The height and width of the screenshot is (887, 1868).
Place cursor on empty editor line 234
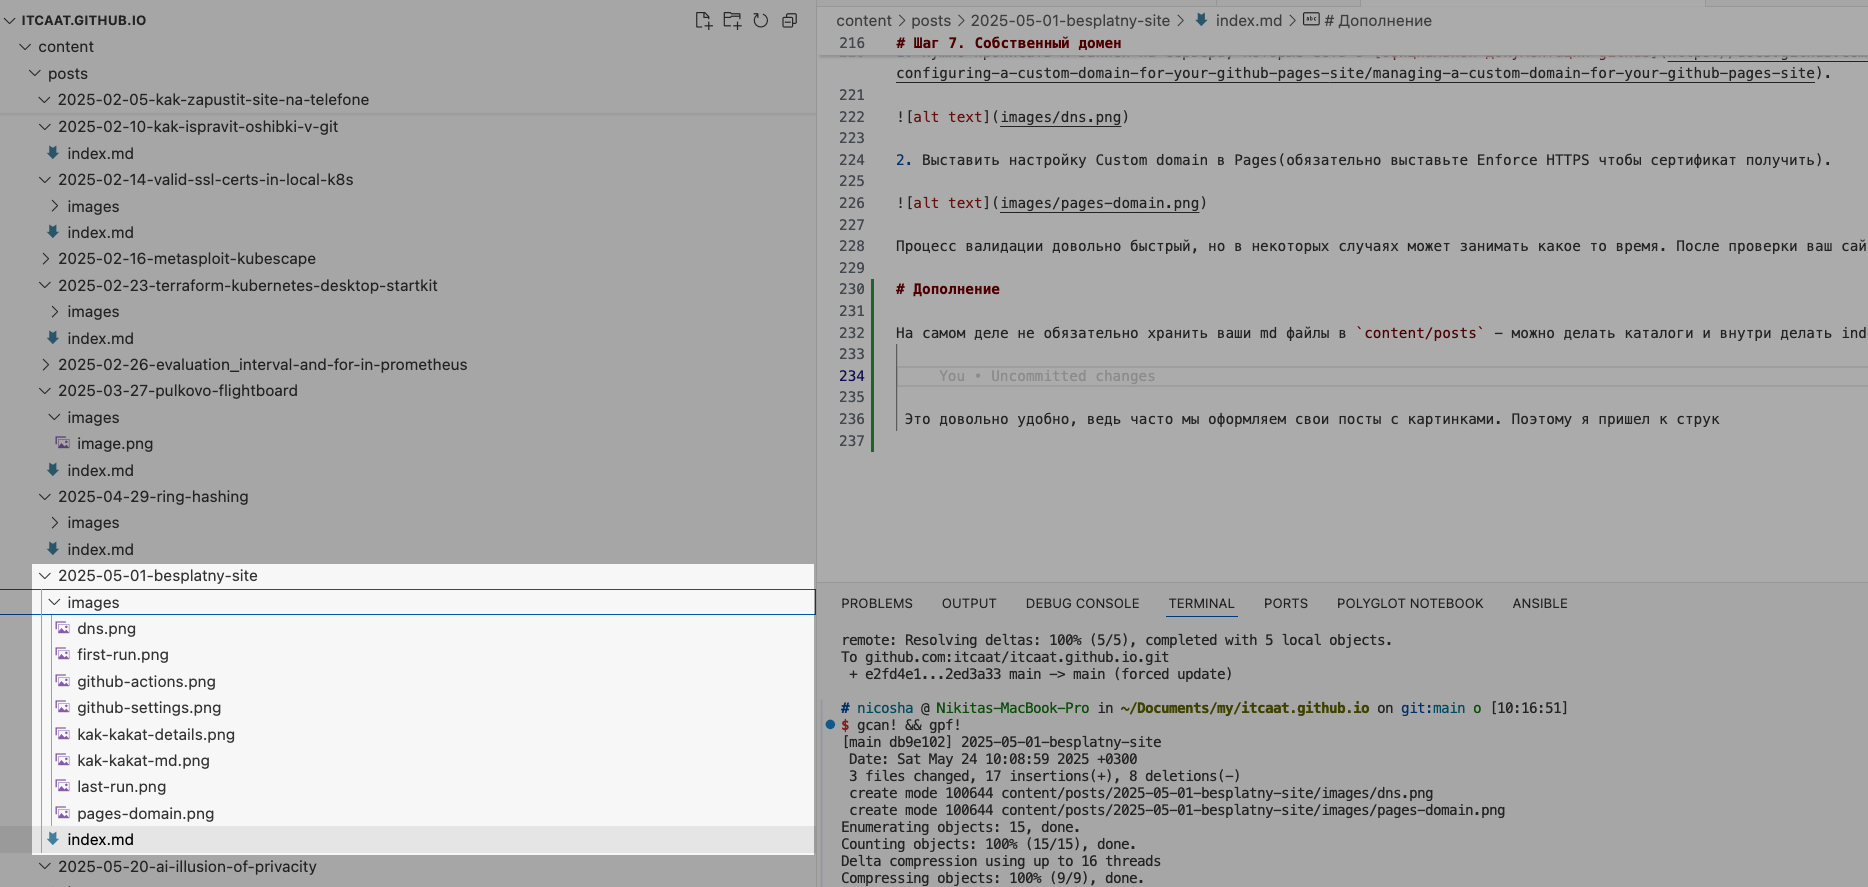[x=1380, y=376]
